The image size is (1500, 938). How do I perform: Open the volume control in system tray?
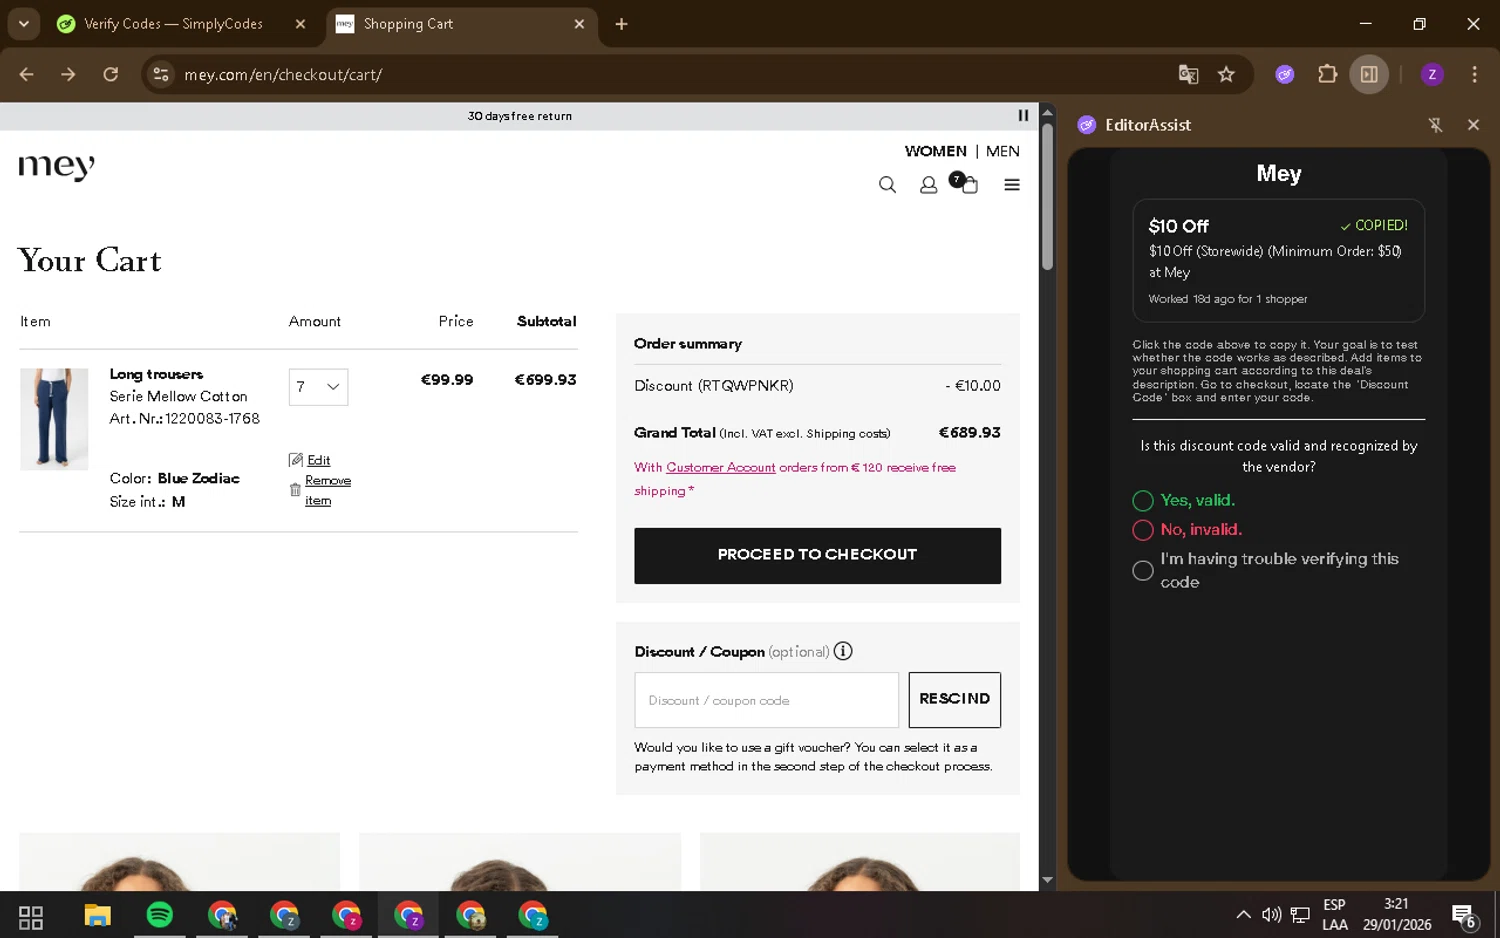[1271, 914]
